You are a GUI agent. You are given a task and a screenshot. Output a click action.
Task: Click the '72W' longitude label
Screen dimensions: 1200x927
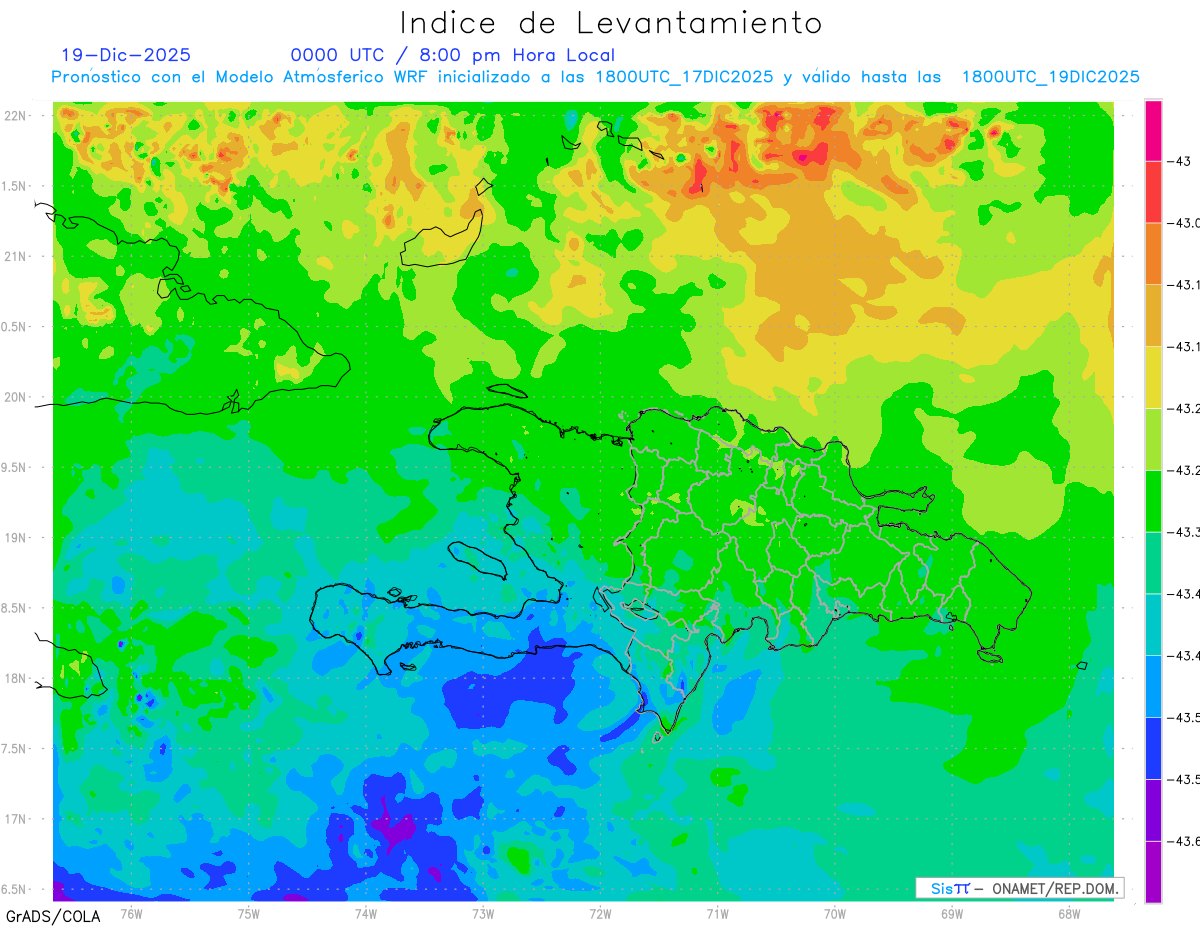pos(600,914)
